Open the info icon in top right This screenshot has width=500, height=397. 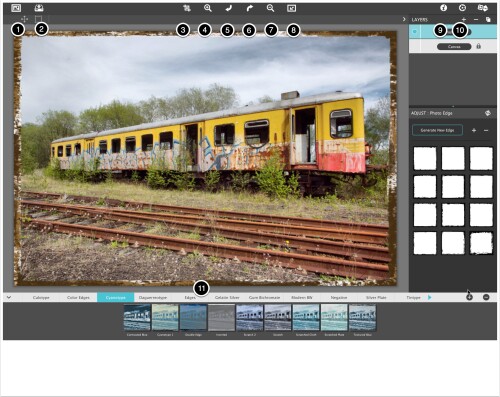pyautogui.click(x=443, y=8)
